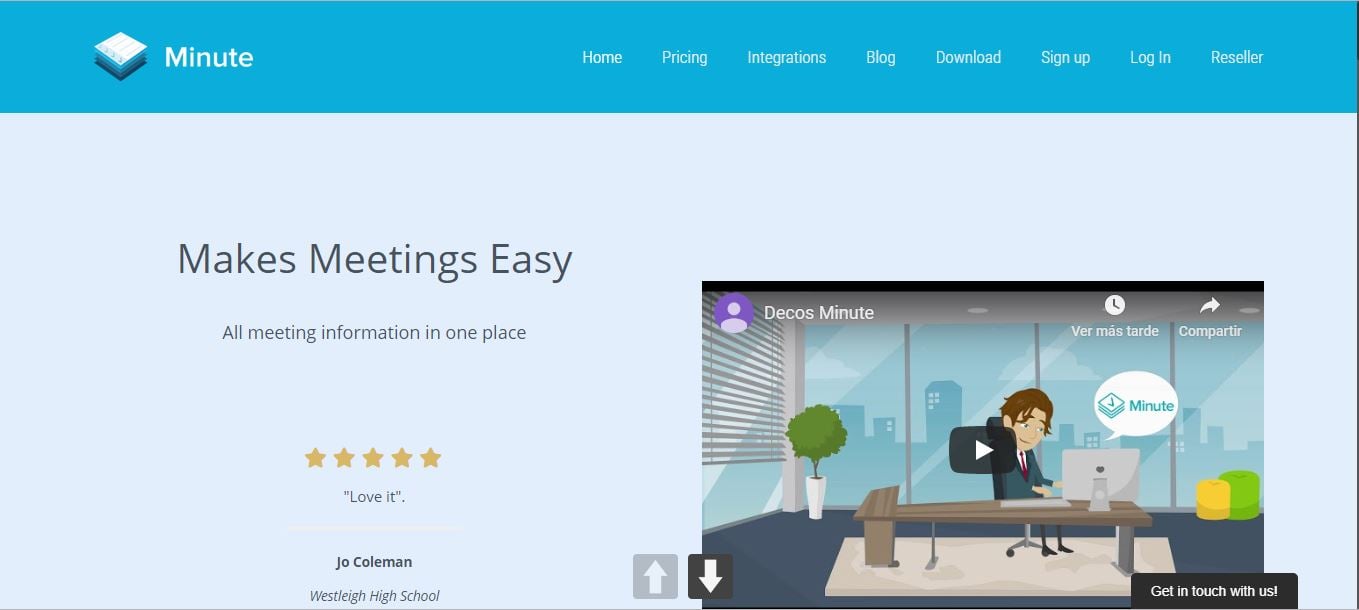This screenshot has height=610, width=1359.
Task: Open the Reseller page
Action: (x=1237, y=57)
